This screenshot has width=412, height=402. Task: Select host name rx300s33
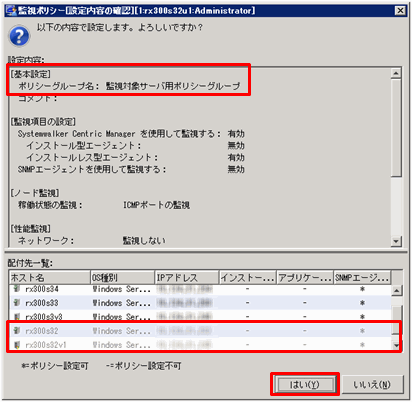coord(42,303)
